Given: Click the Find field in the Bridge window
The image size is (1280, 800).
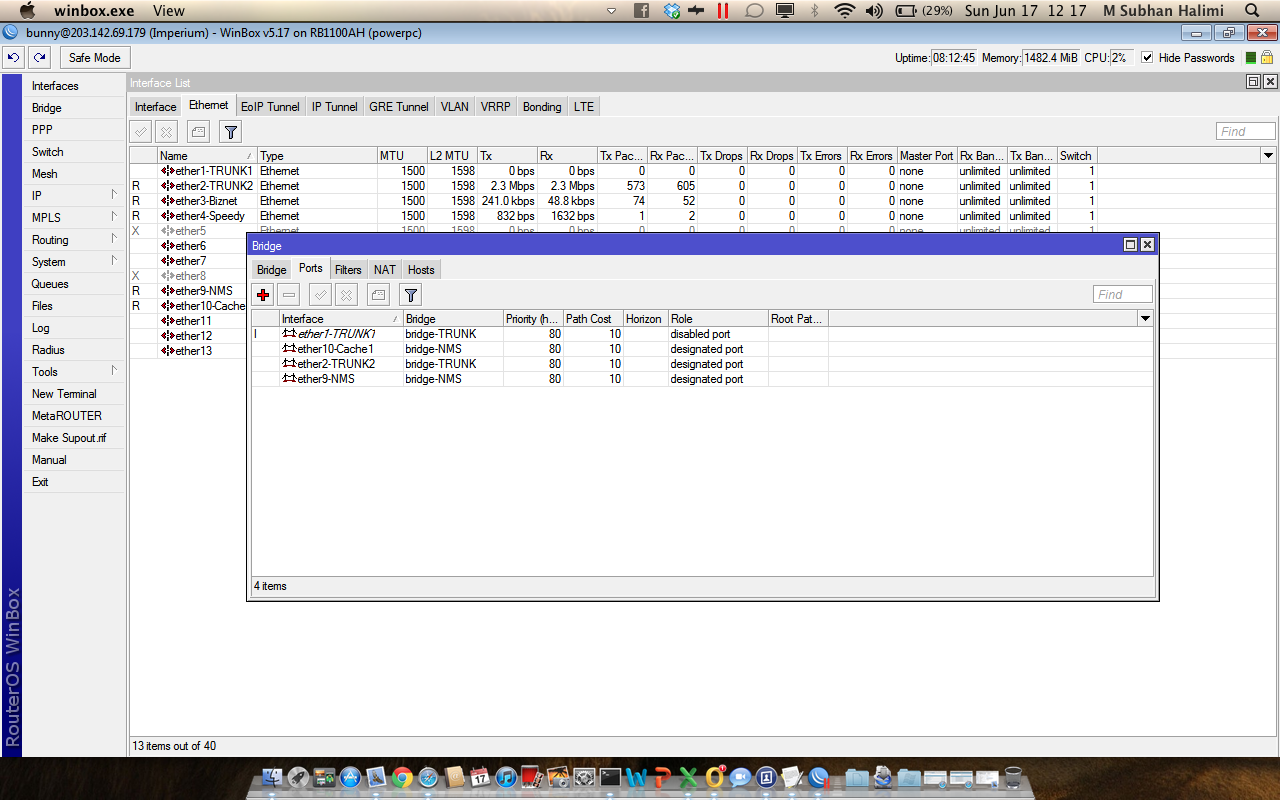Looking at the screenshot, I should 1122,293.
